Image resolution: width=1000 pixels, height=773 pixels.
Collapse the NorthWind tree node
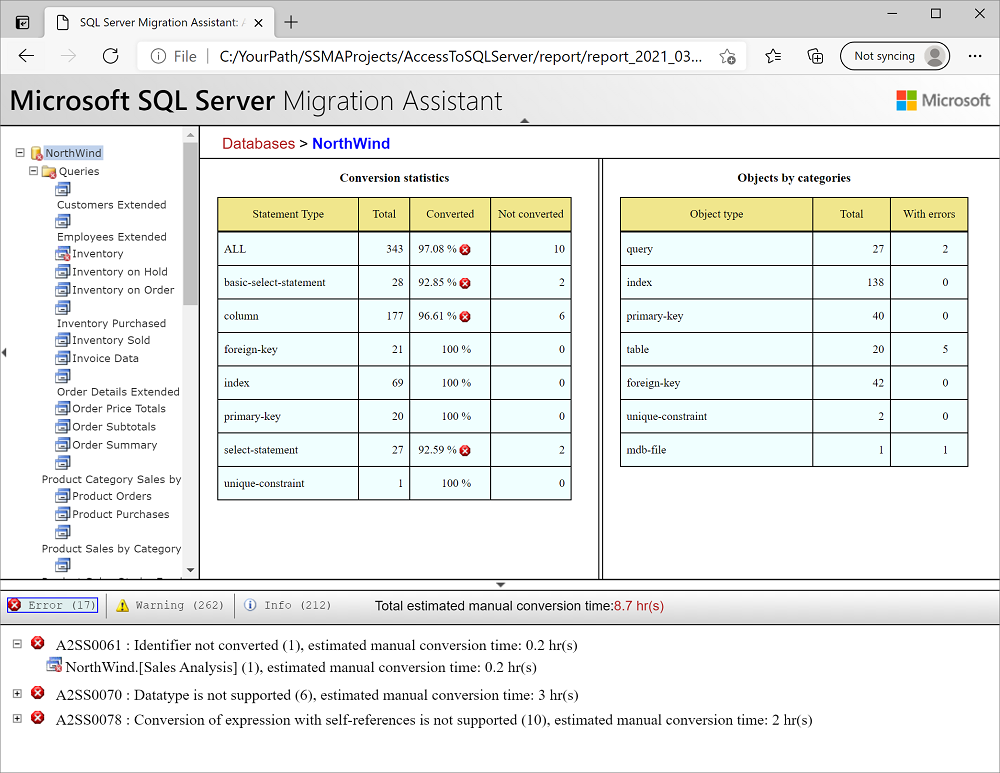[18, 152]
